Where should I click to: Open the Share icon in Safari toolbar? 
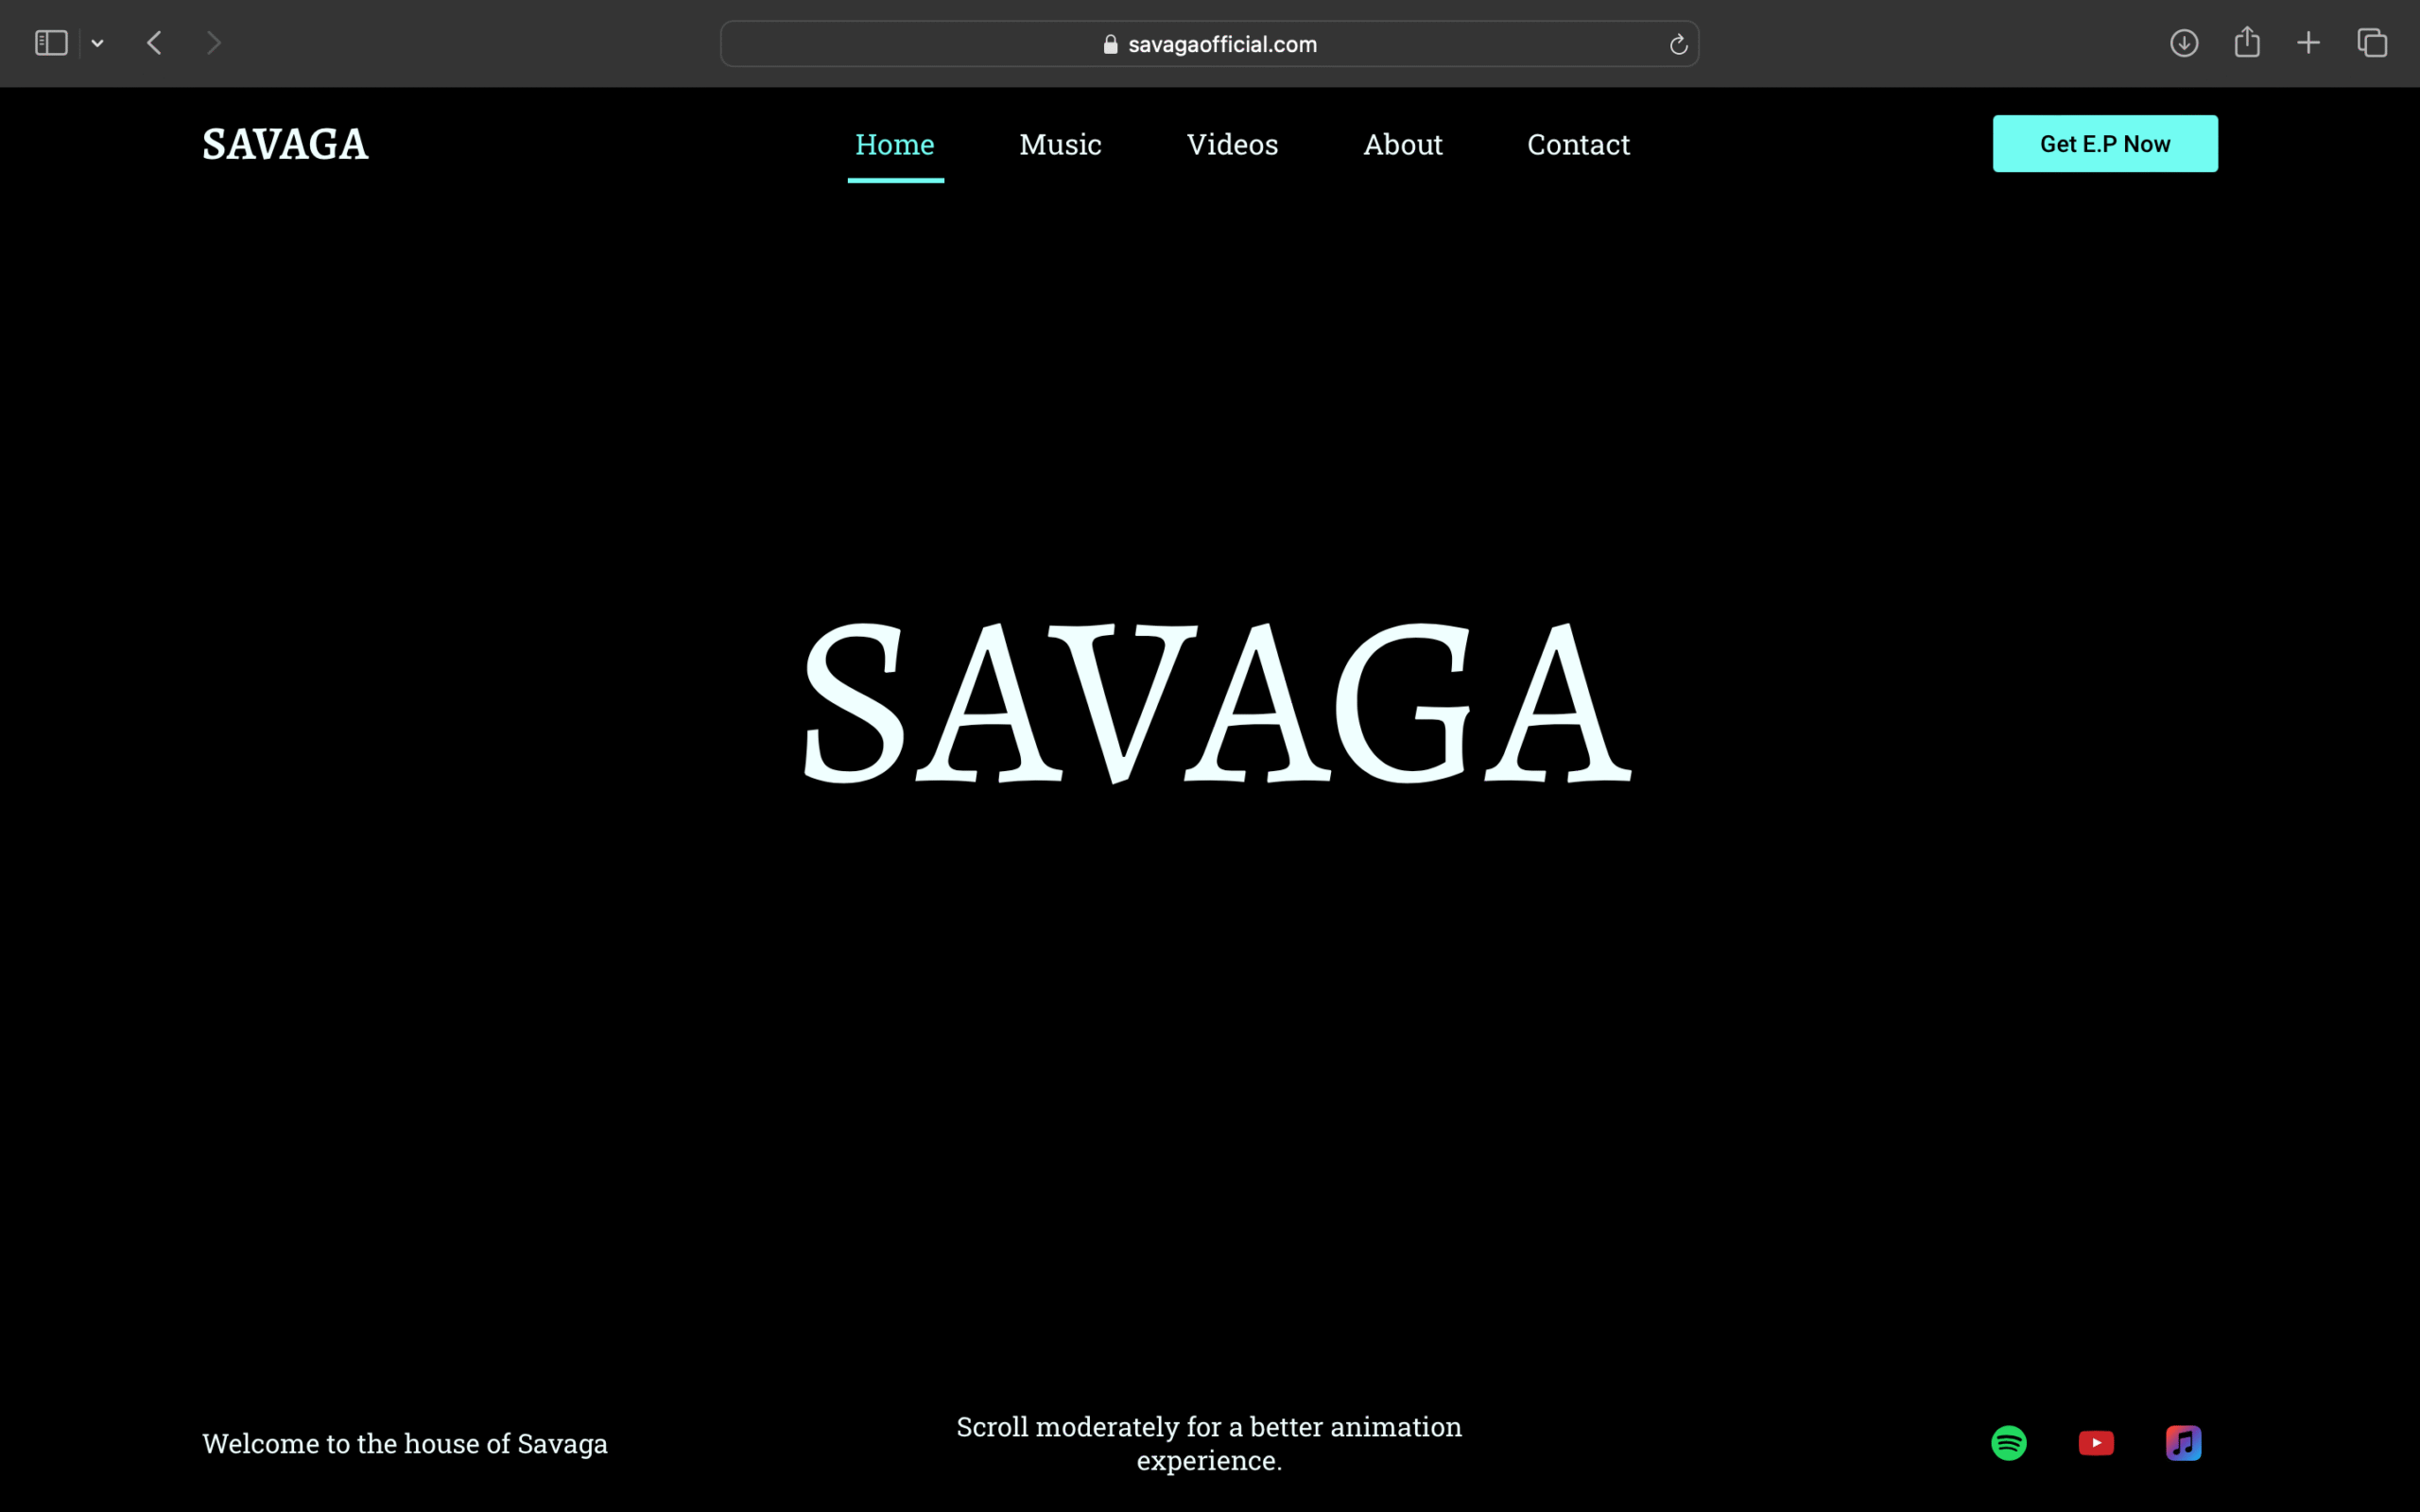point(2247,42)
